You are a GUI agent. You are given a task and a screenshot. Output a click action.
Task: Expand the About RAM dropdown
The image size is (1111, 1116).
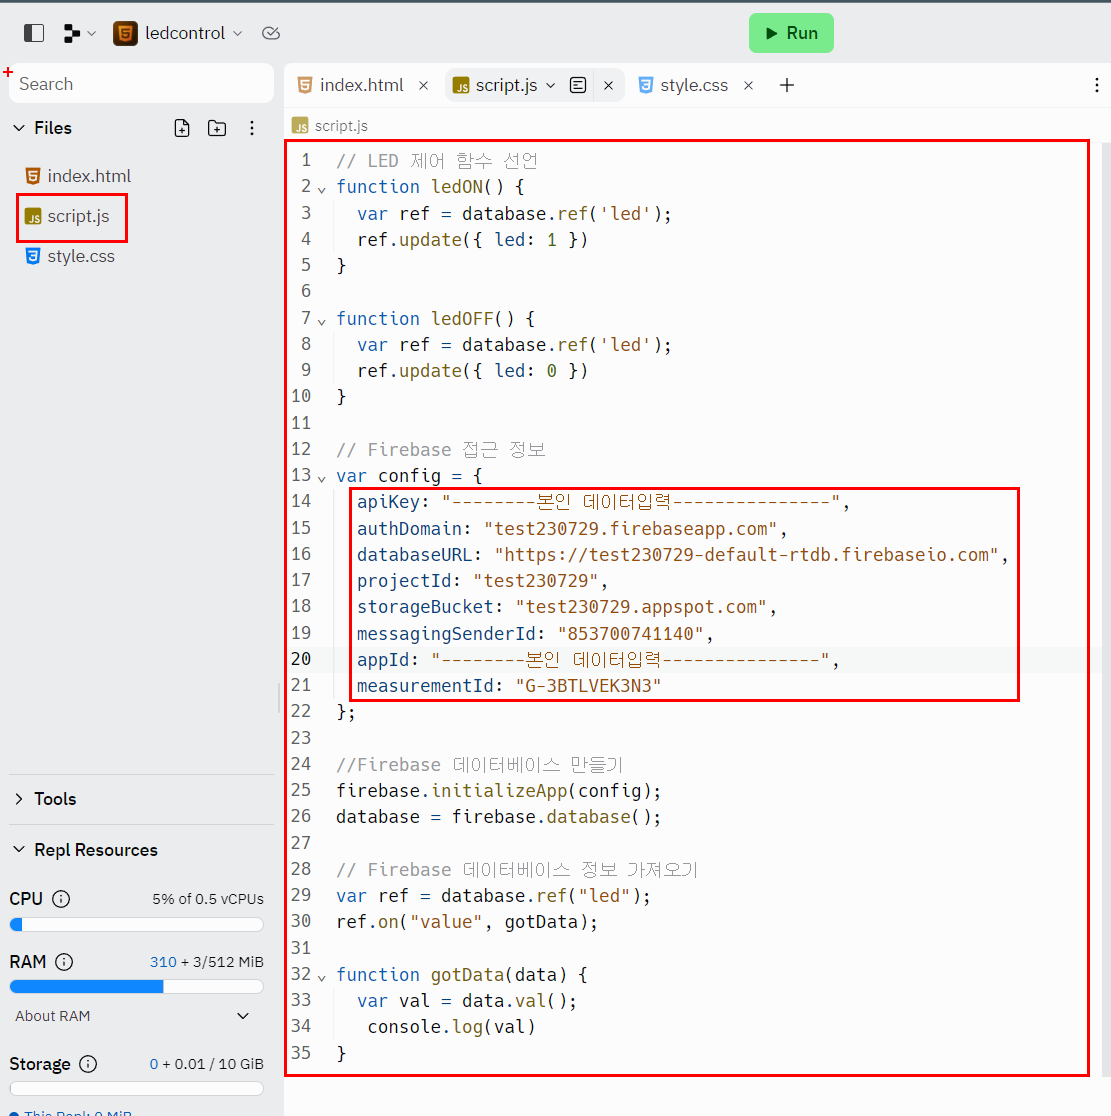tap(243, 1016)
